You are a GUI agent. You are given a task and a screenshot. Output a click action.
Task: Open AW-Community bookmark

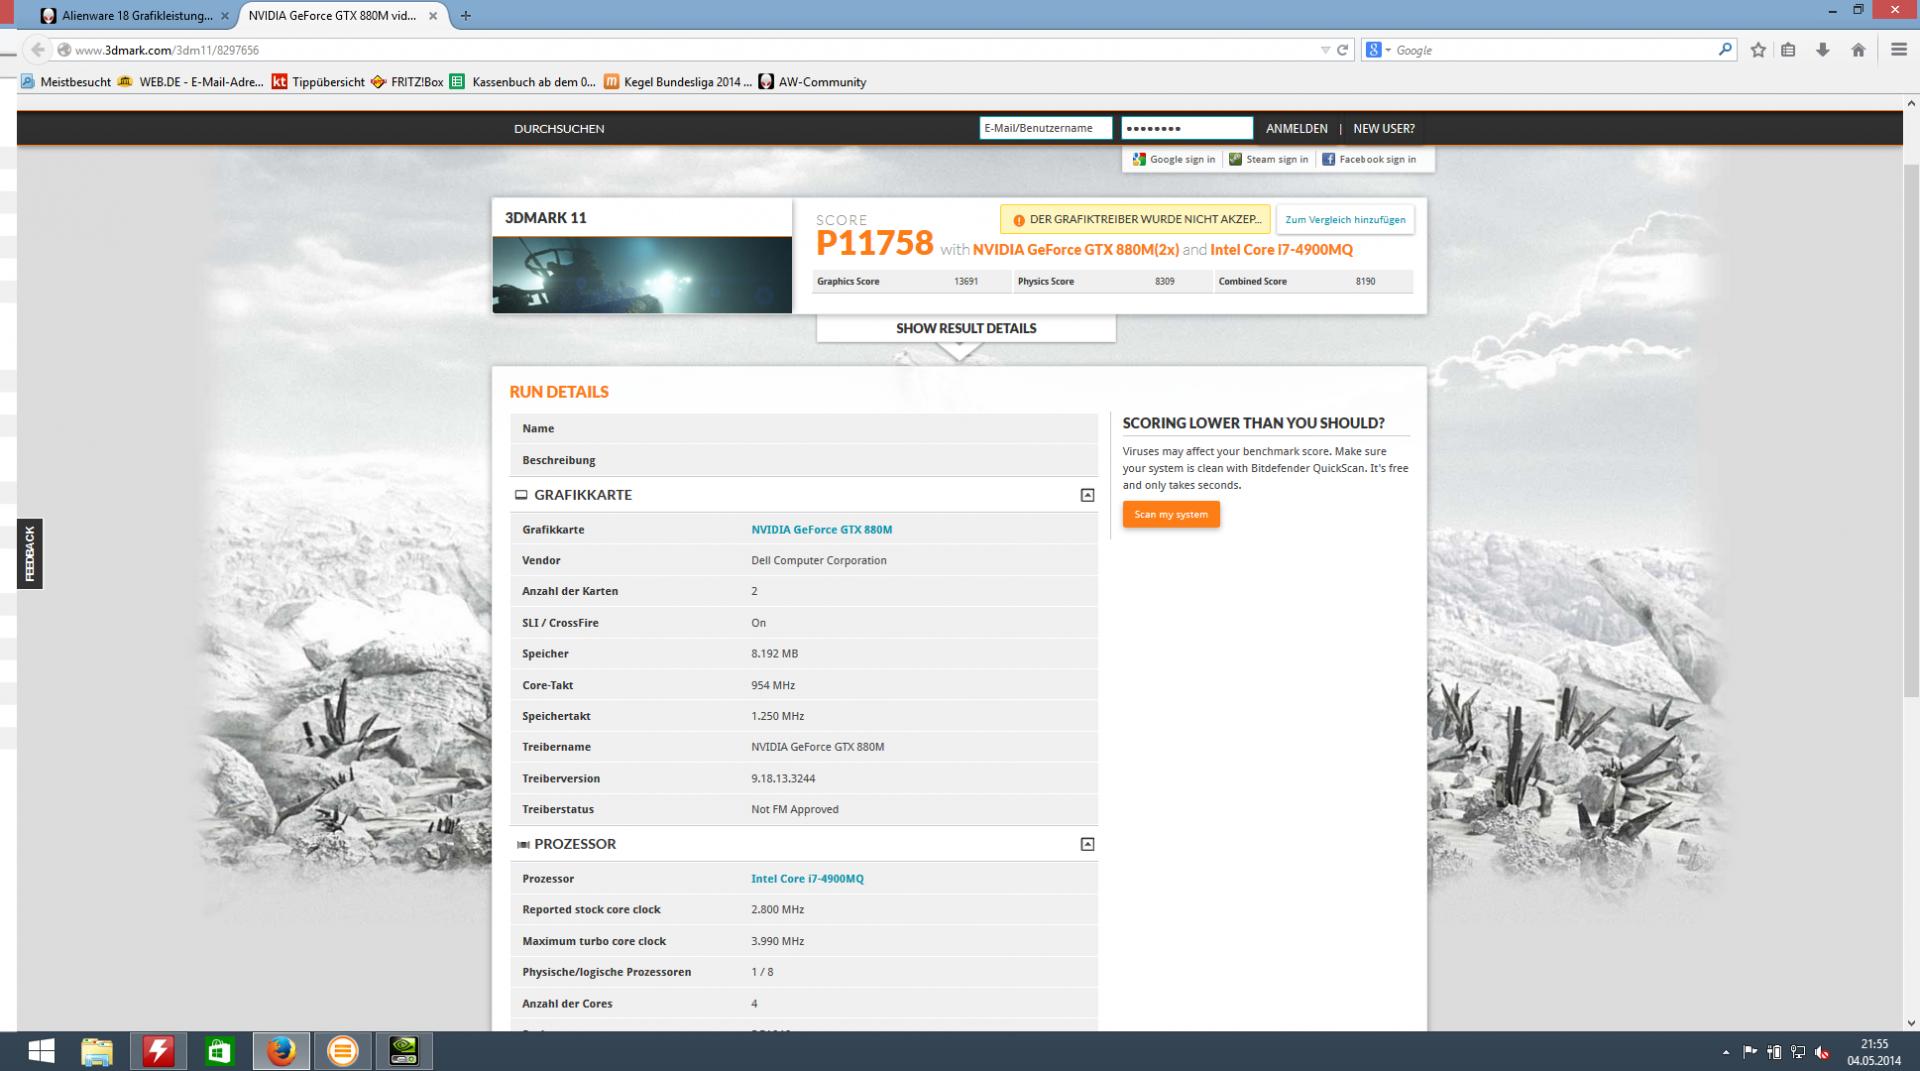812,82
